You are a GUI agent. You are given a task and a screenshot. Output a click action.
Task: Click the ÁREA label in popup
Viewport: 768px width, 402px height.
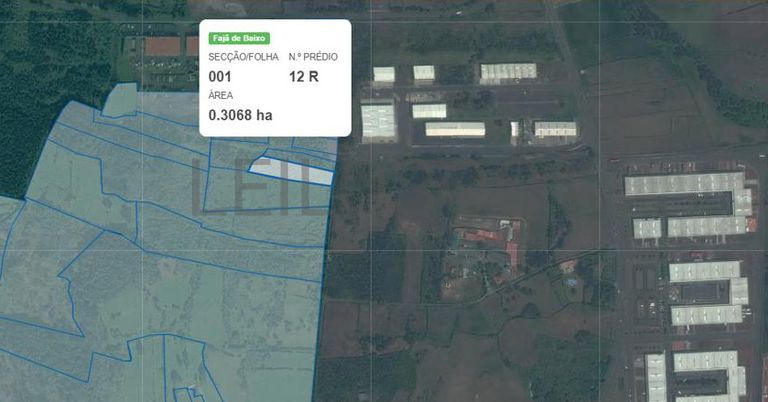pos(220,95)
